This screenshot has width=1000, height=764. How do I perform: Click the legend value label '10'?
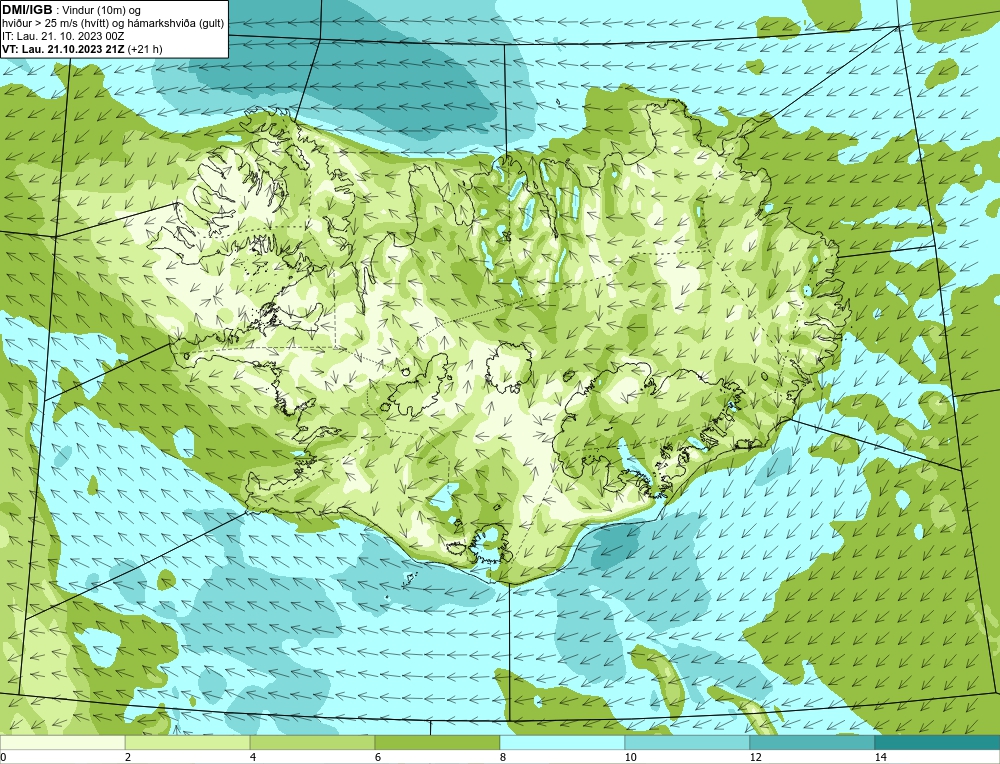pyautogui.click(x=630, y=758)
